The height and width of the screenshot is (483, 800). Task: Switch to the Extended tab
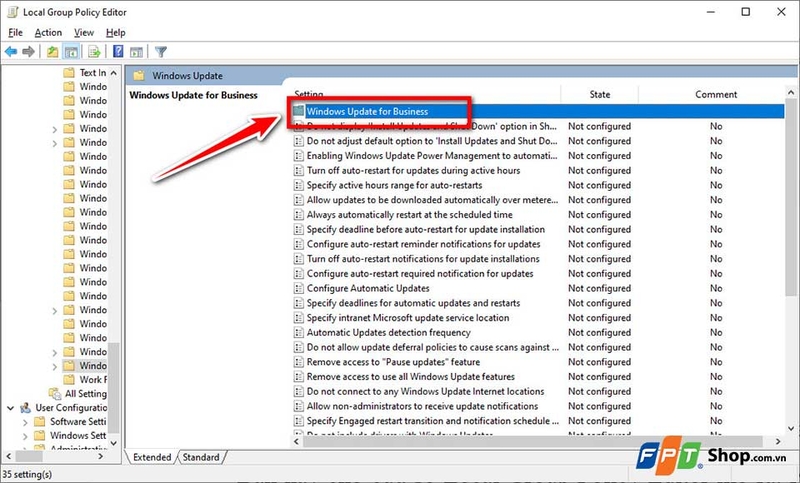click(152, 457)
